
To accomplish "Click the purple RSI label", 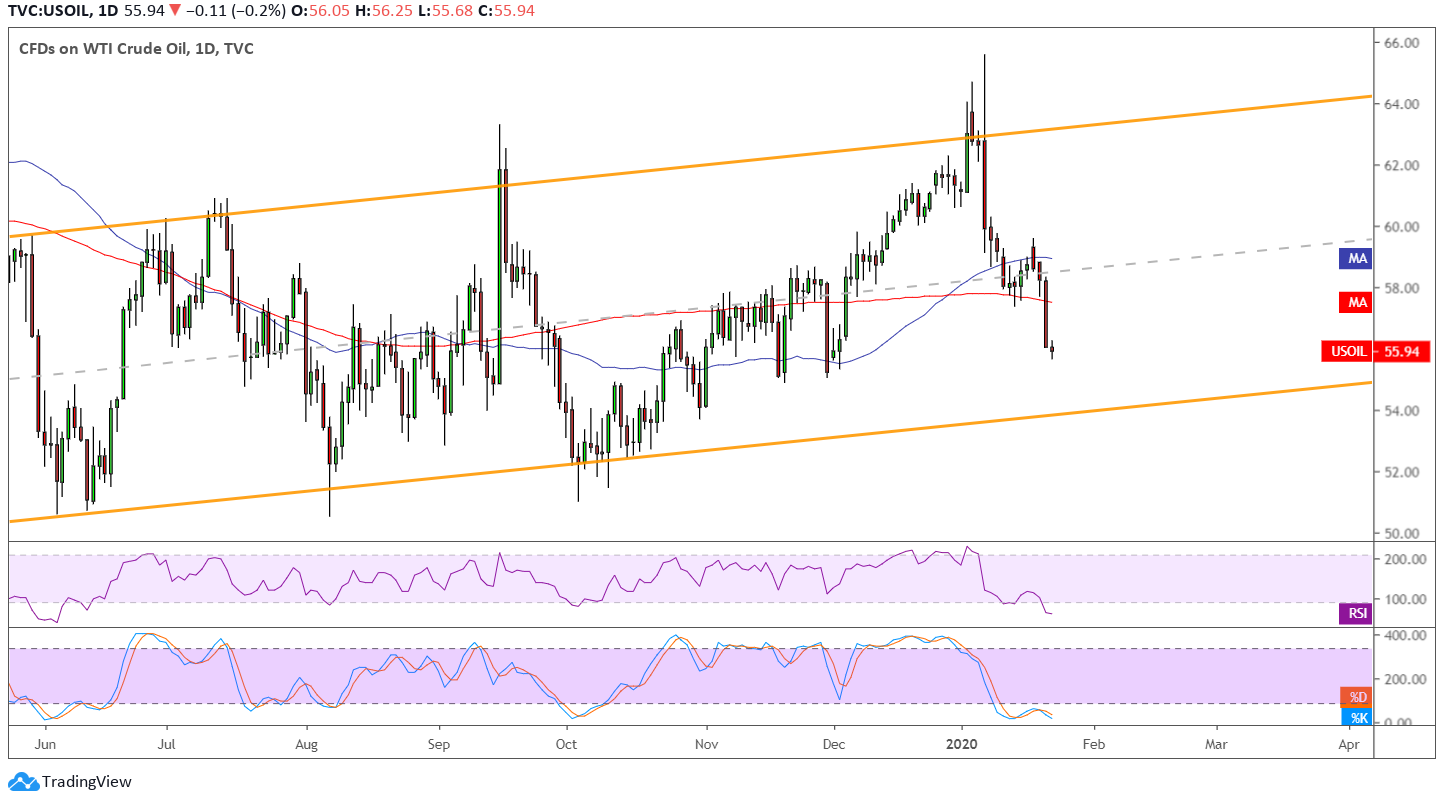I will (x=1357, y=614).
